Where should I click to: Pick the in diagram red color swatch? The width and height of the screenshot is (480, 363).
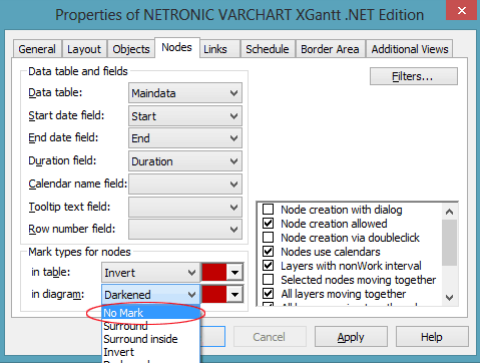coord(214,294)
